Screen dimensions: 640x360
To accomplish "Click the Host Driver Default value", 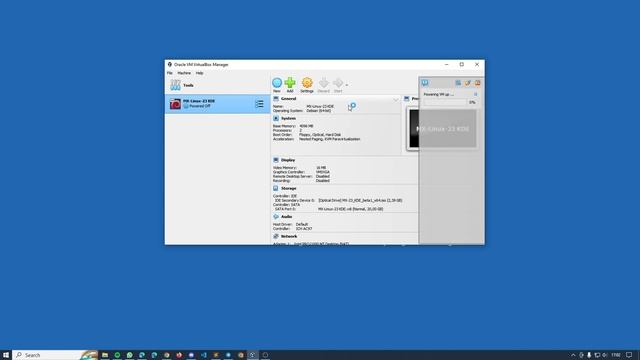I will point(302,224).
